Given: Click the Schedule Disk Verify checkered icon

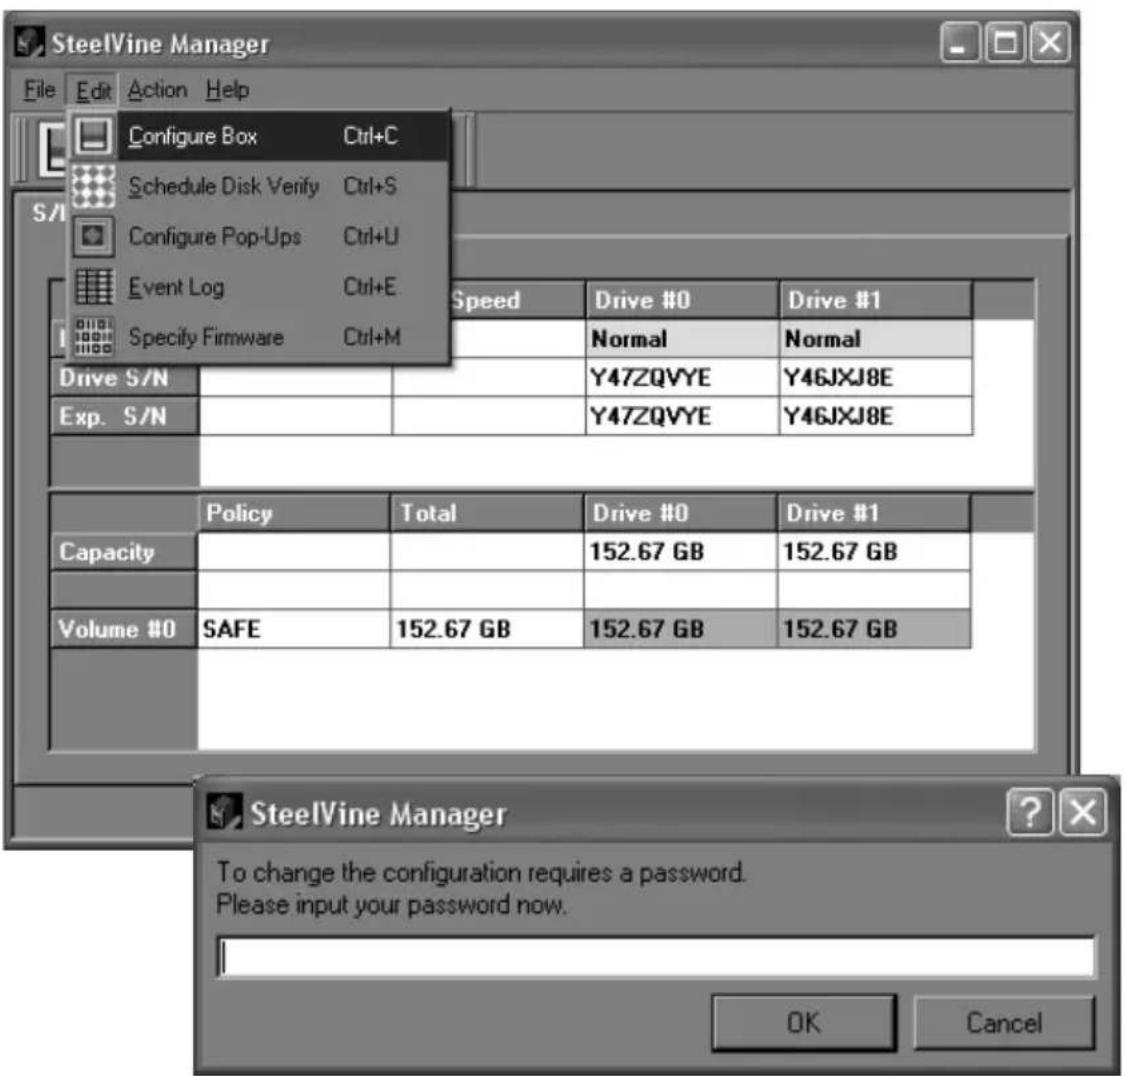Looking at the screenshot, I should click(93, 186).
